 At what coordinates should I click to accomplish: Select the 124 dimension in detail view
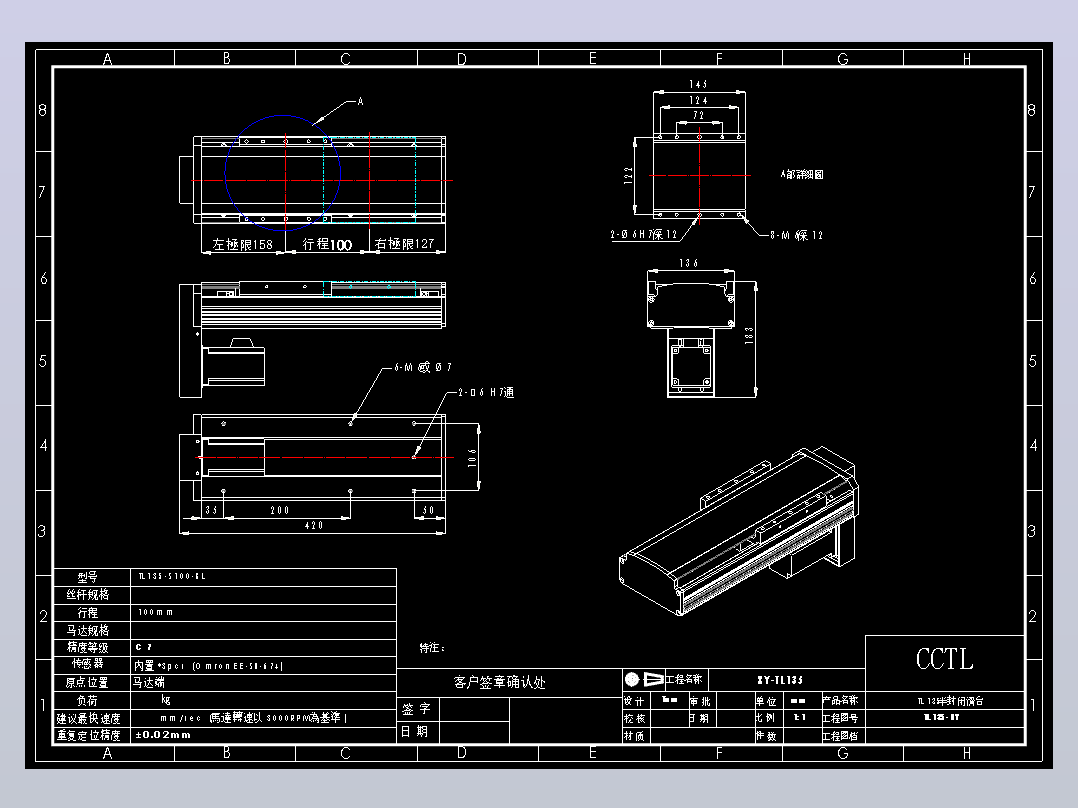(x=698, y=100)
